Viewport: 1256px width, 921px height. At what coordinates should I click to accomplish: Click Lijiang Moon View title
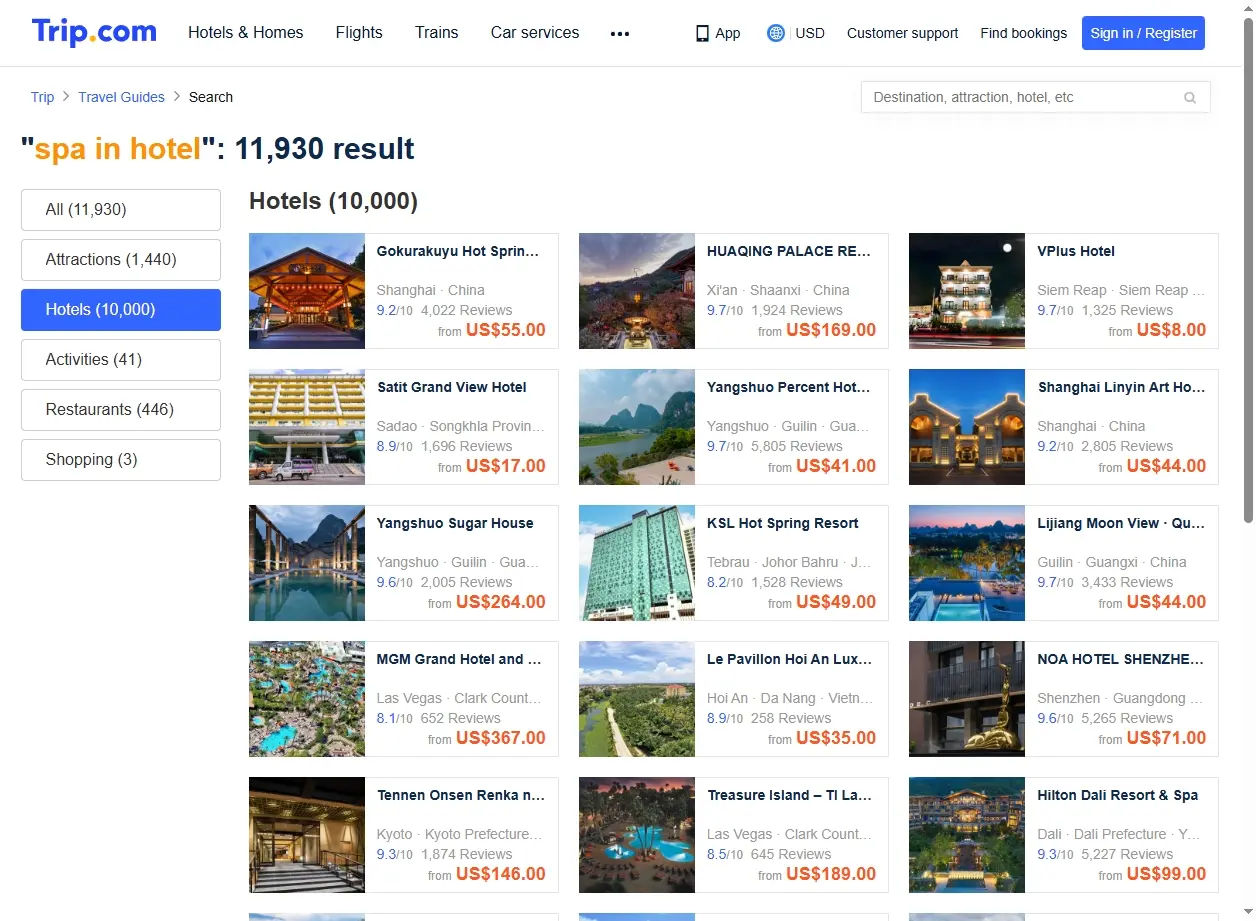(1122, 524)
